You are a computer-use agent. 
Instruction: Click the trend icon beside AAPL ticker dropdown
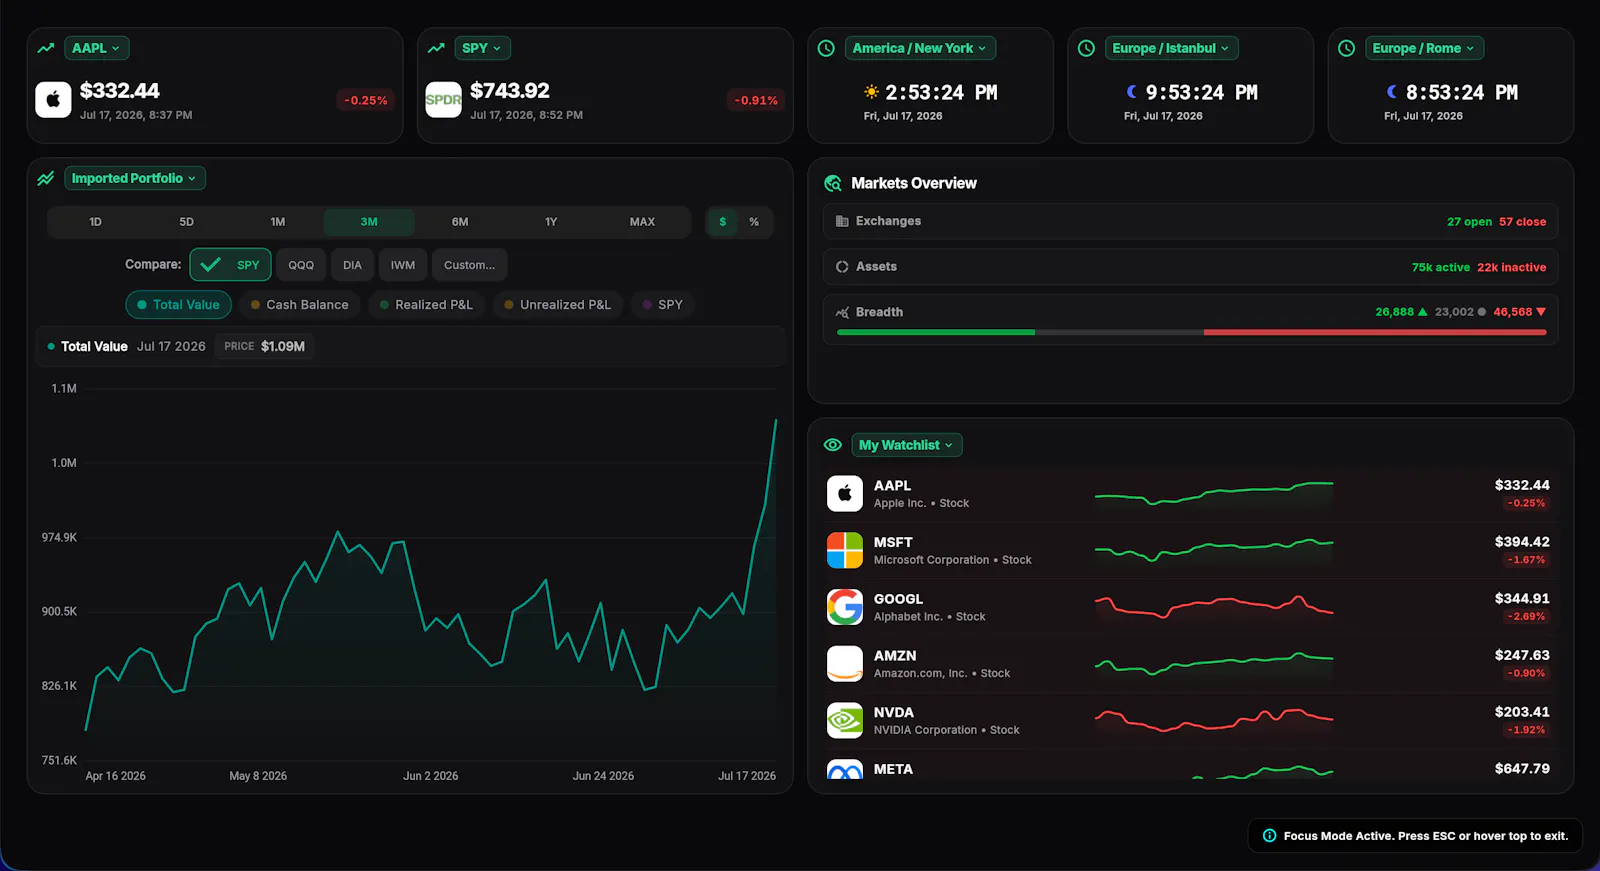46,48
